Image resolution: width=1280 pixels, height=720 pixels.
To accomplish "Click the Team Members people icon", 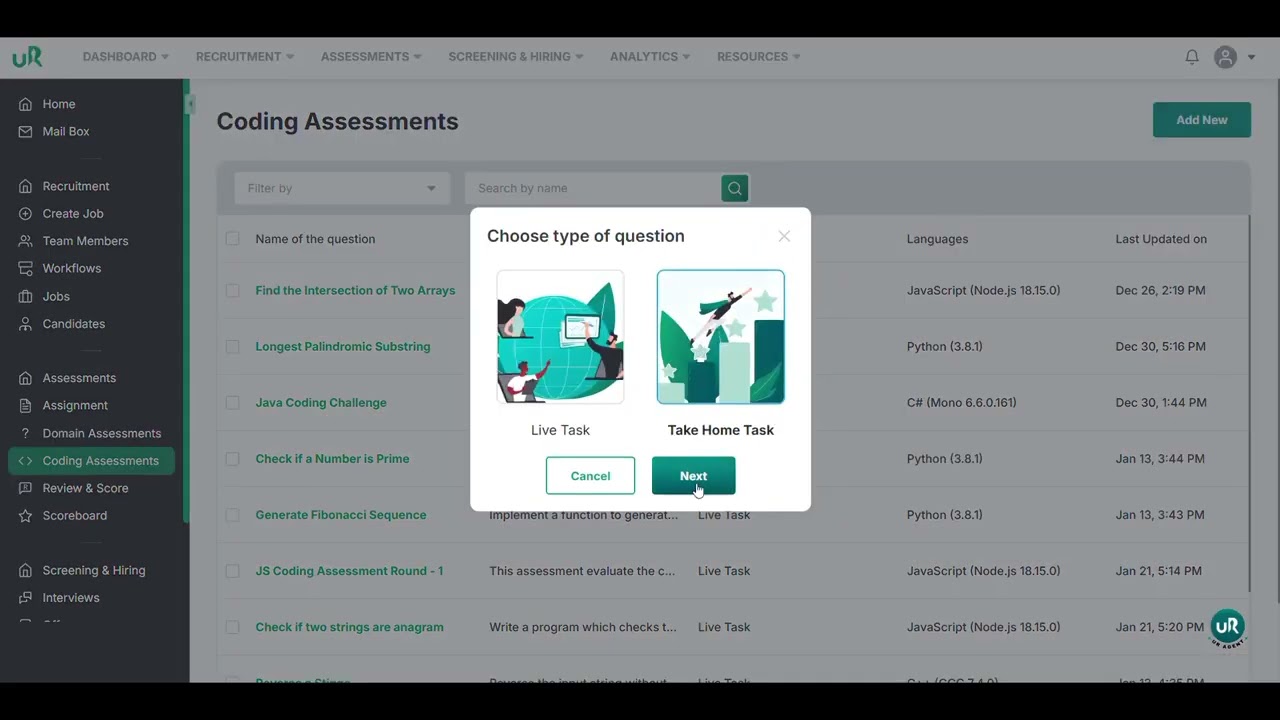I will click(x=25, y=241).
